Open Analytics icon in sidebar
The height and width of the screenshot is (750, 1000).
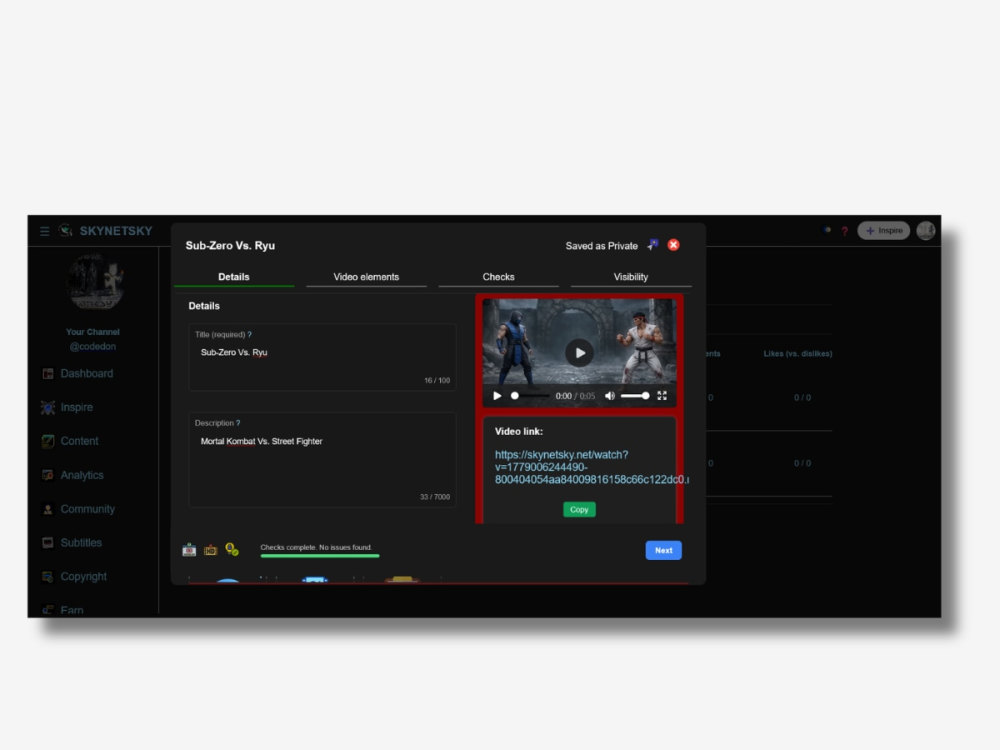pos(48,475)
